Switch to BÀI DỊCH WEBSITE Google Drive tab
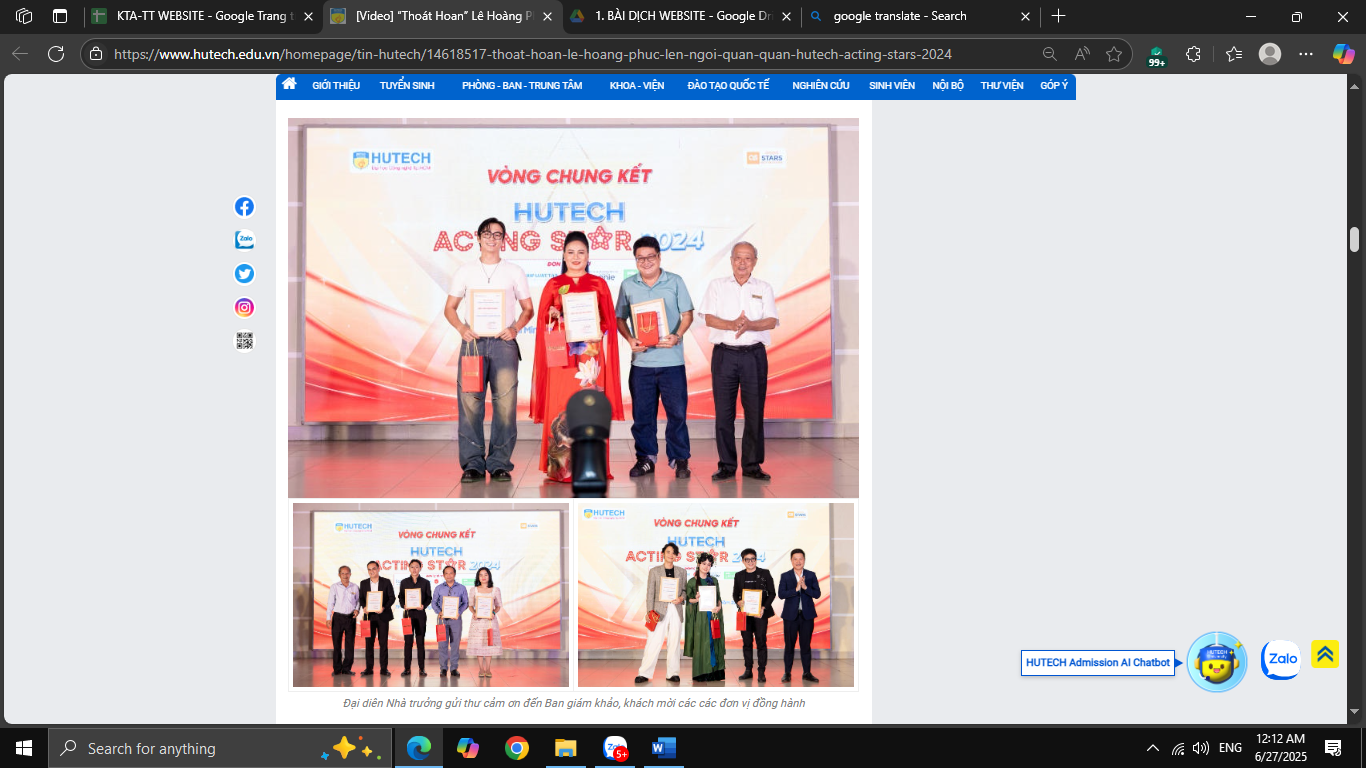 pos(680,16)
